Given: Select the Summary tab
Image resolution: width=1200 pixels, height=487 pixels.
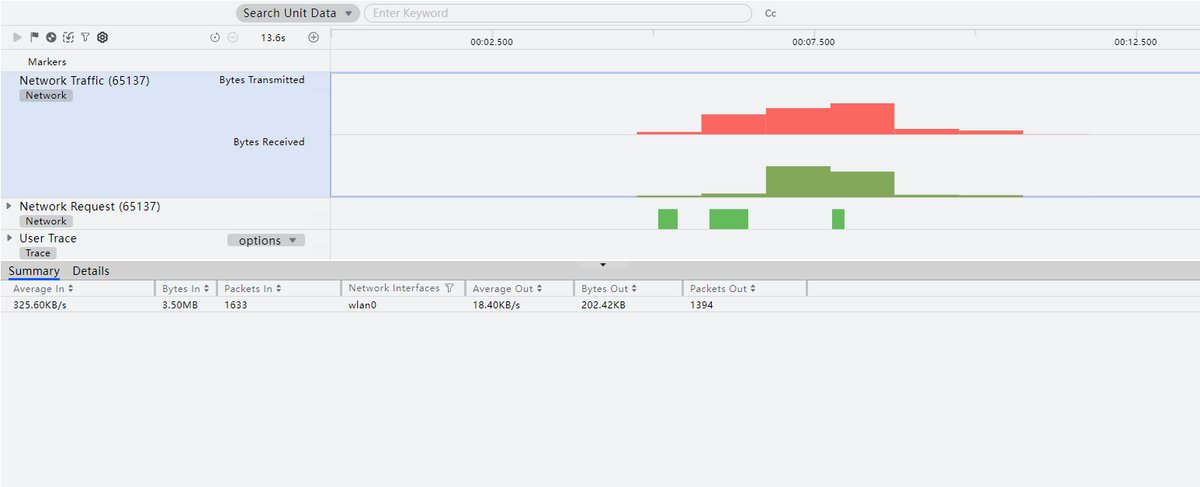Looking at the screenshot, I should (x=34, y=271).
